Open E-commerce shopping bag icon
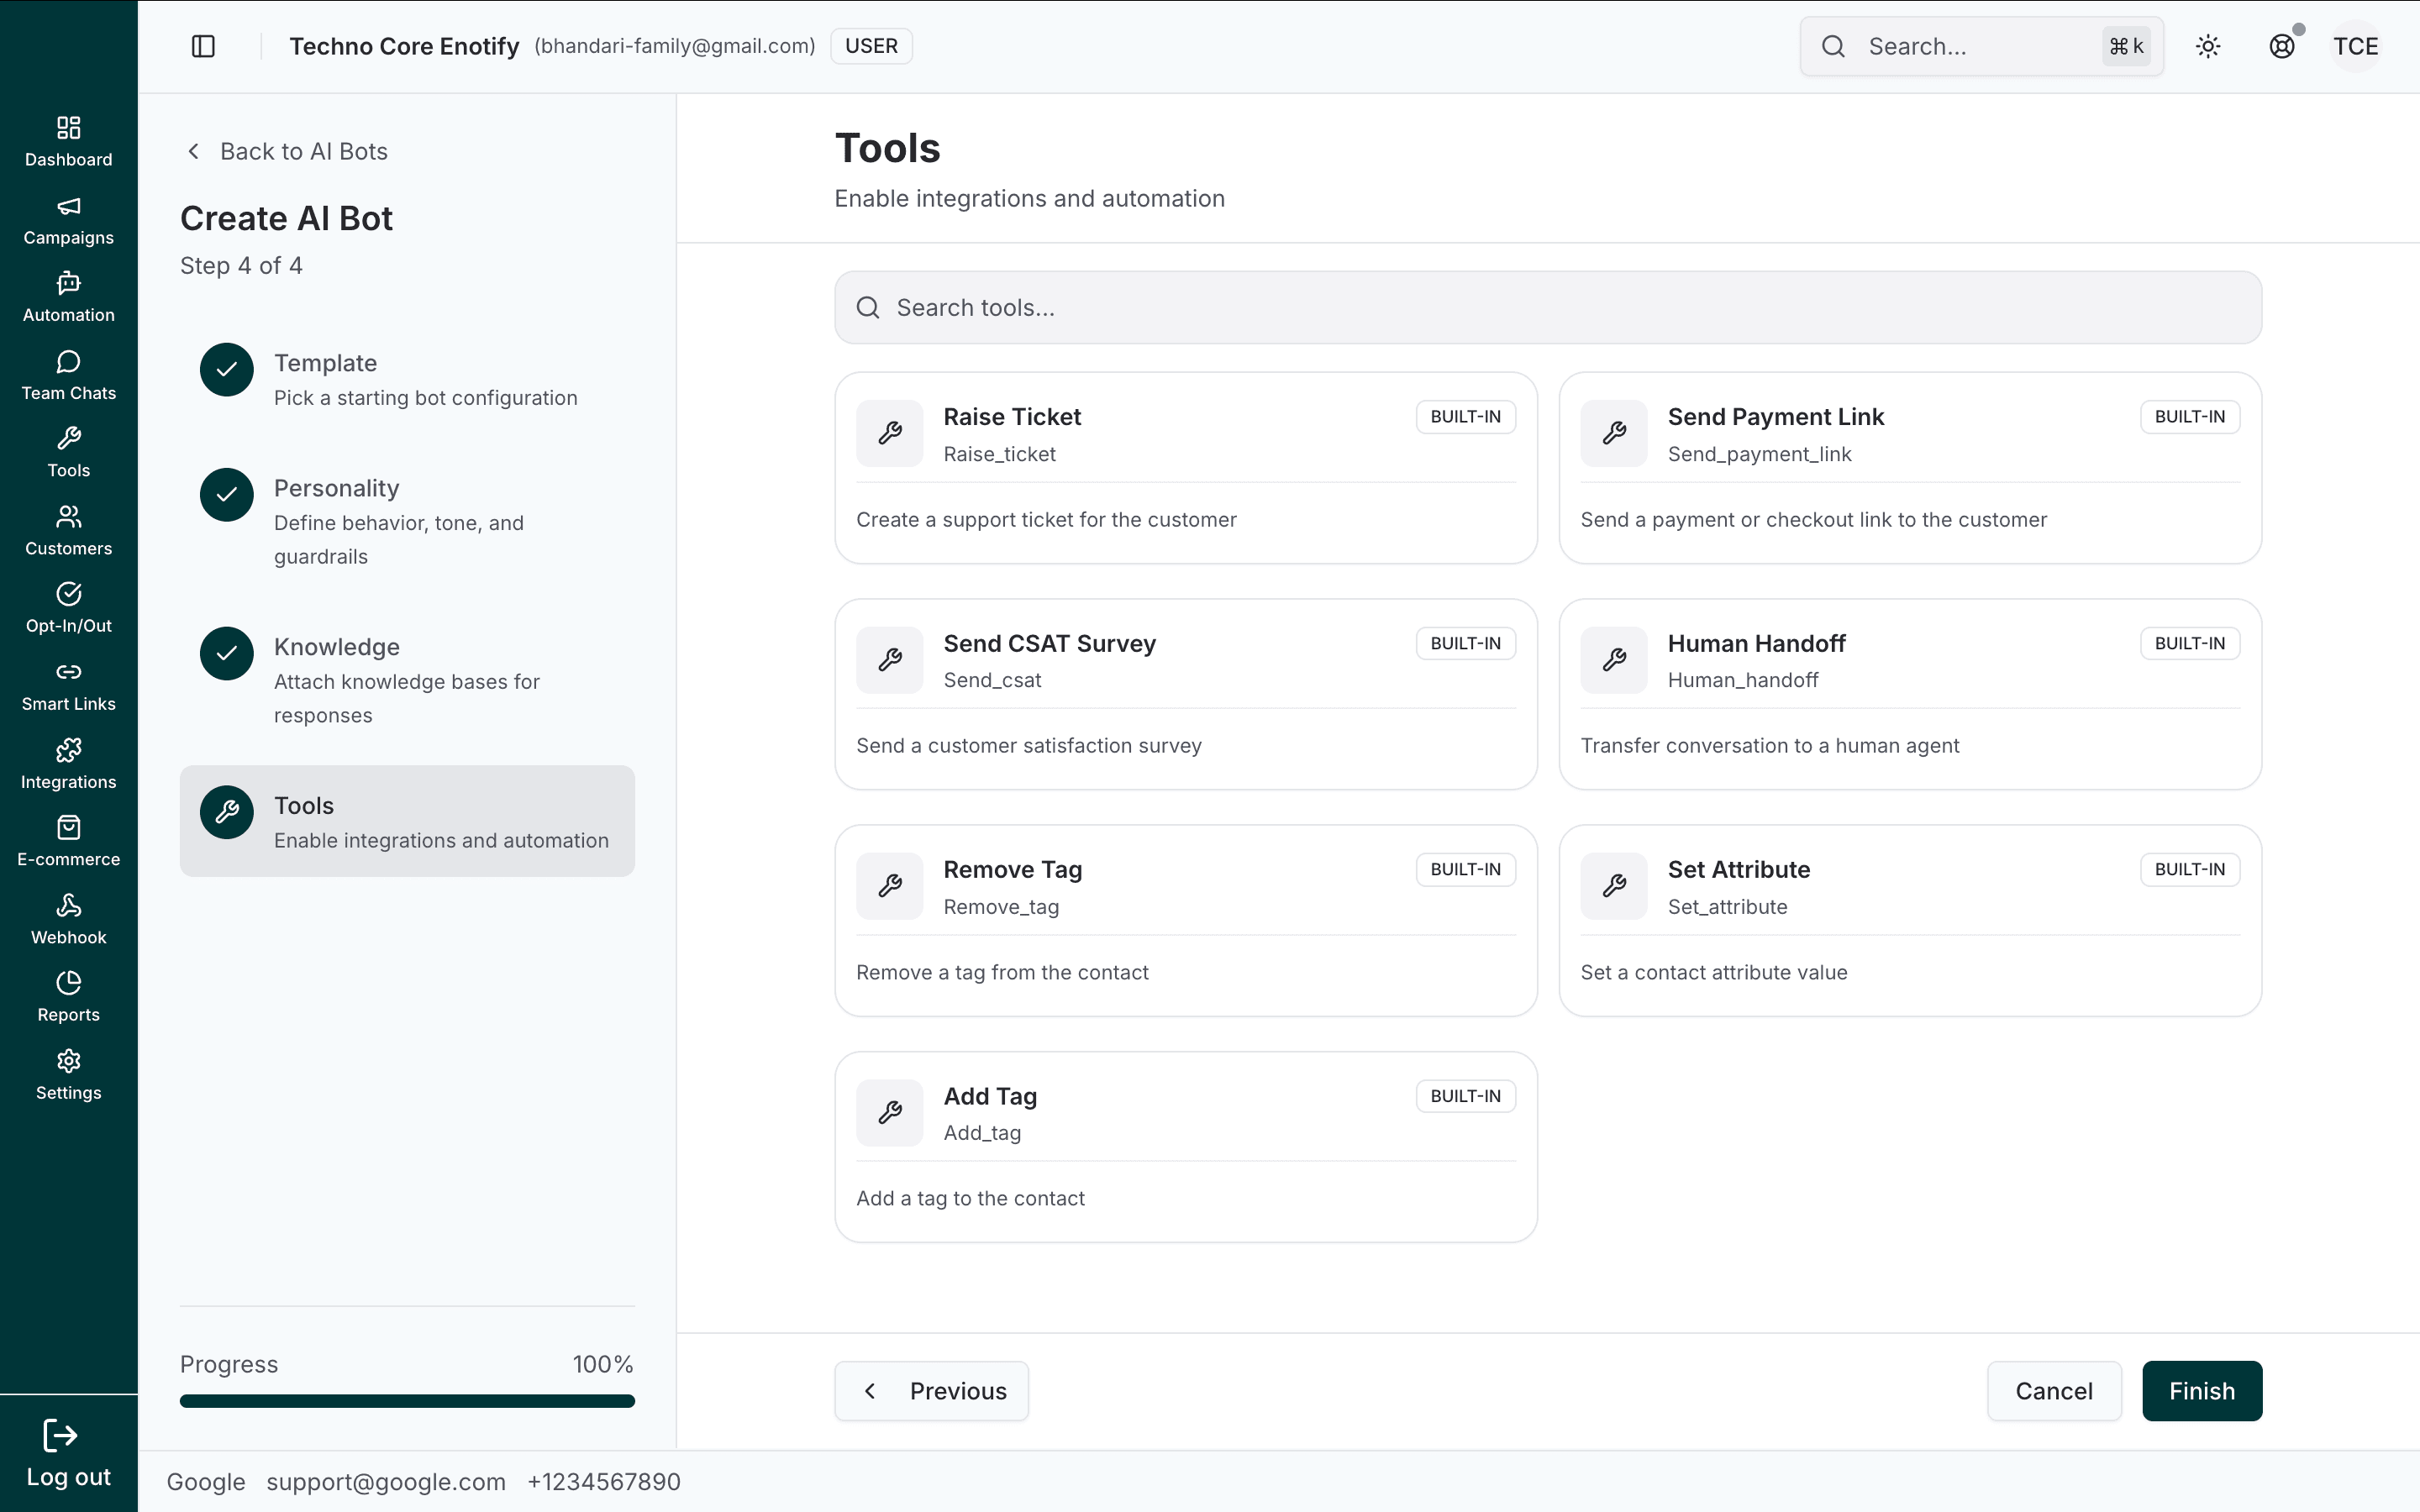 coord(68,827)
